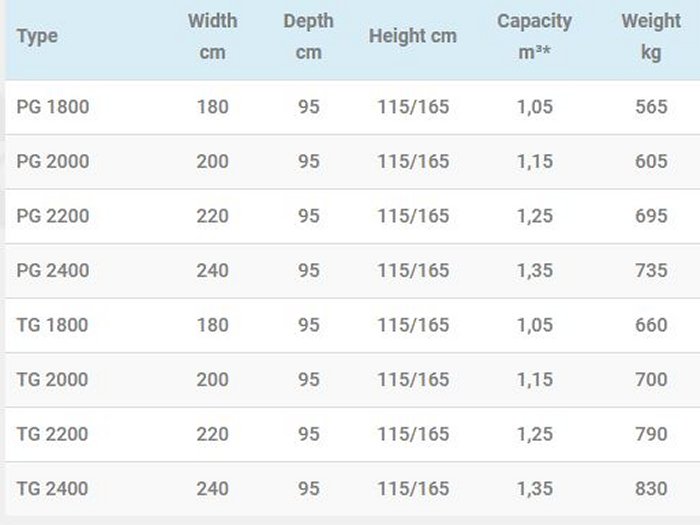Select the TG 2400 type cell

coord(53,489)
